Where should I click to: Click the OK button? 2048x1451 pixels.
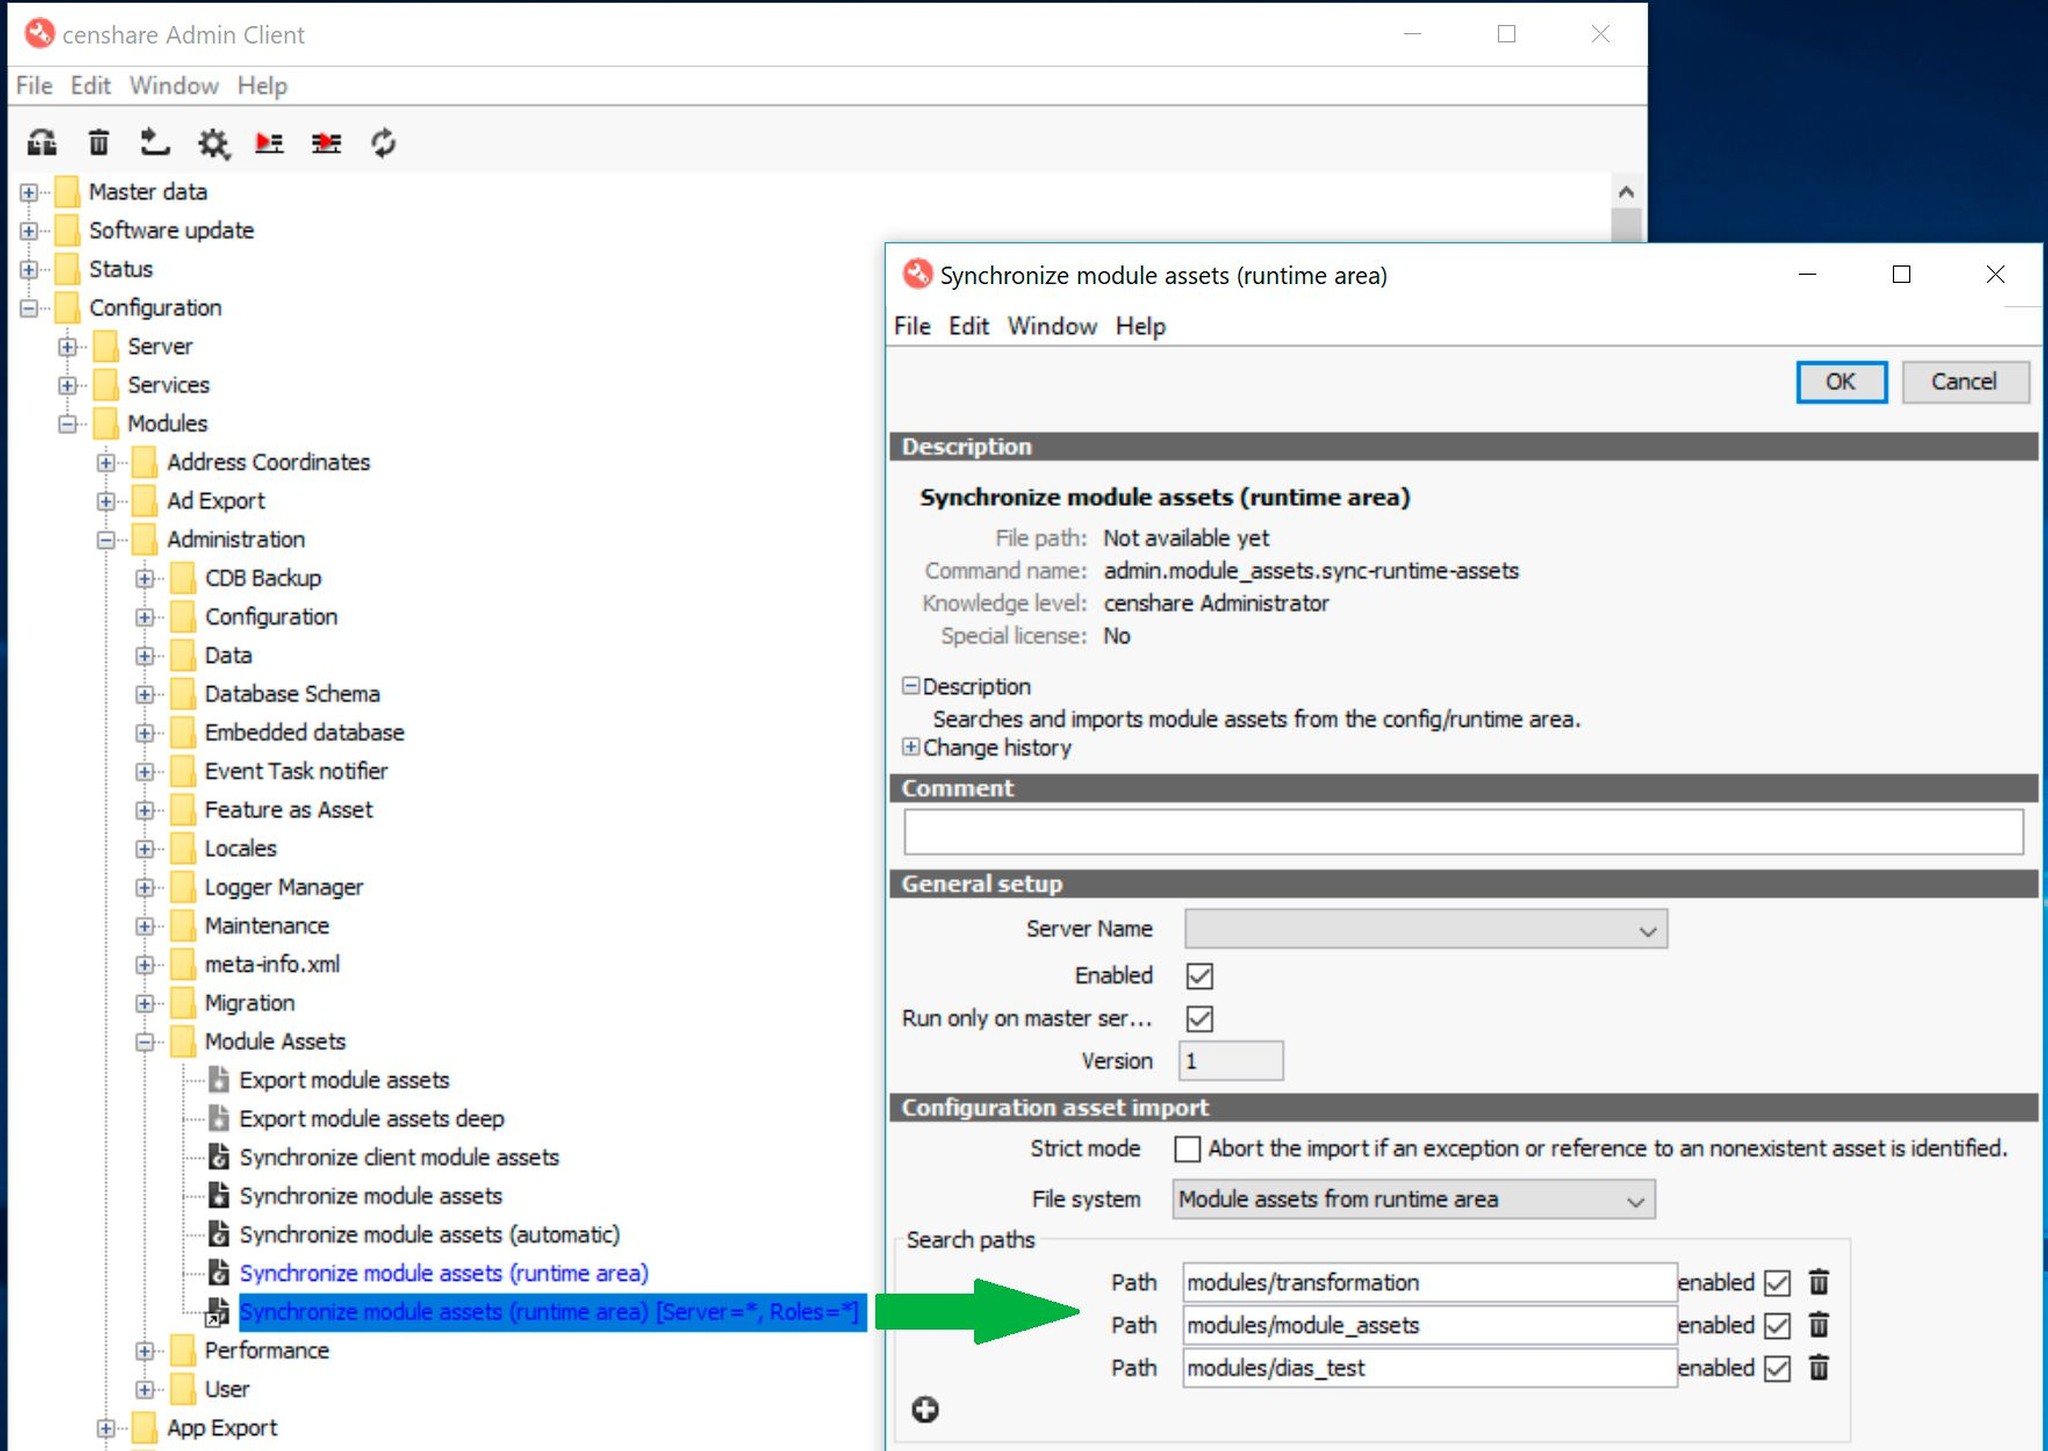1840,382
